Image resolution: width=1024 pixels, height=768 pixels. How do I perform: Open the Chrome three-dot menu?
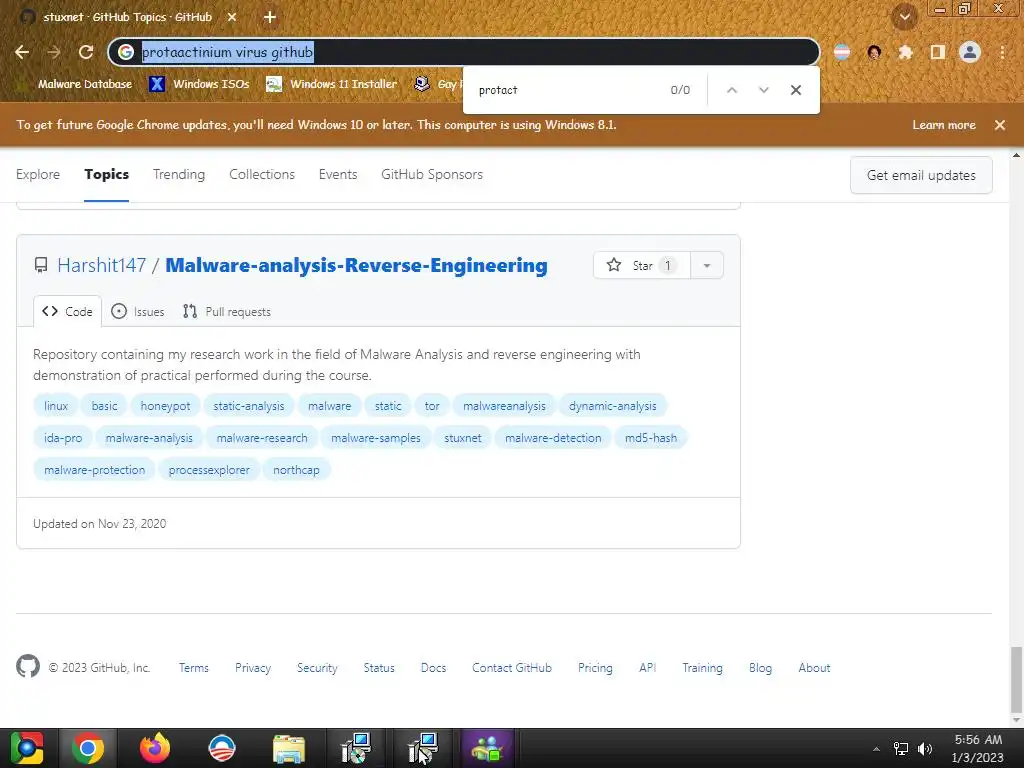pyautogui.click(x=1002, y=52)
